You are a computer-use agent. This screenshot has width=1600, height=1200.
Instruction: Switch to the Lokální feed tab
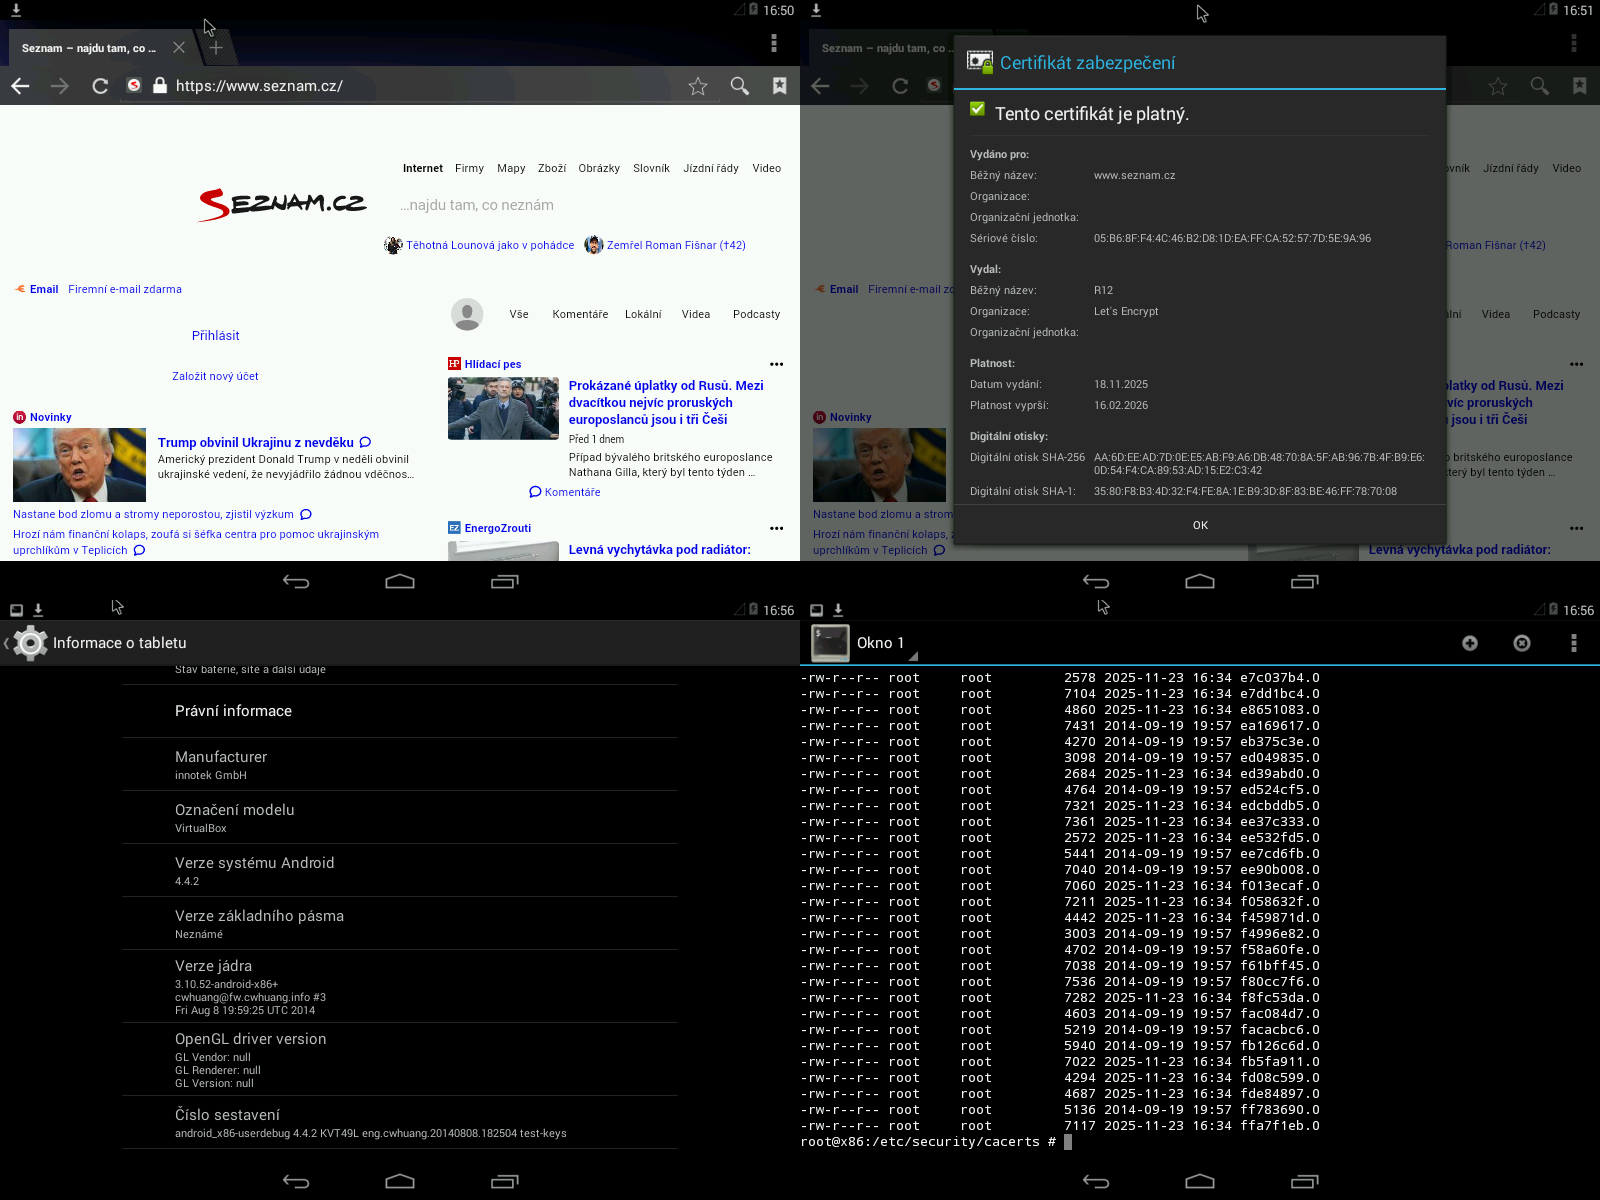pos(643,314)
